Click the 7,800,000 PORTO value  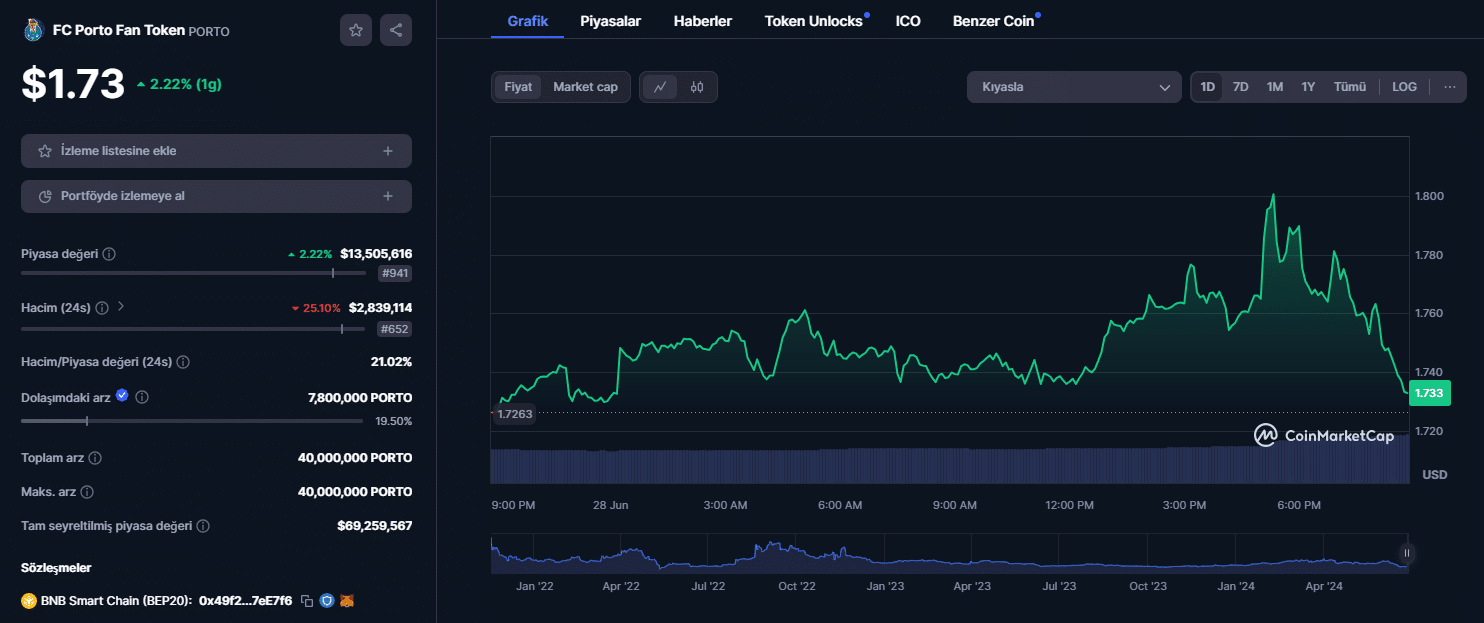[x=360, y=398]
